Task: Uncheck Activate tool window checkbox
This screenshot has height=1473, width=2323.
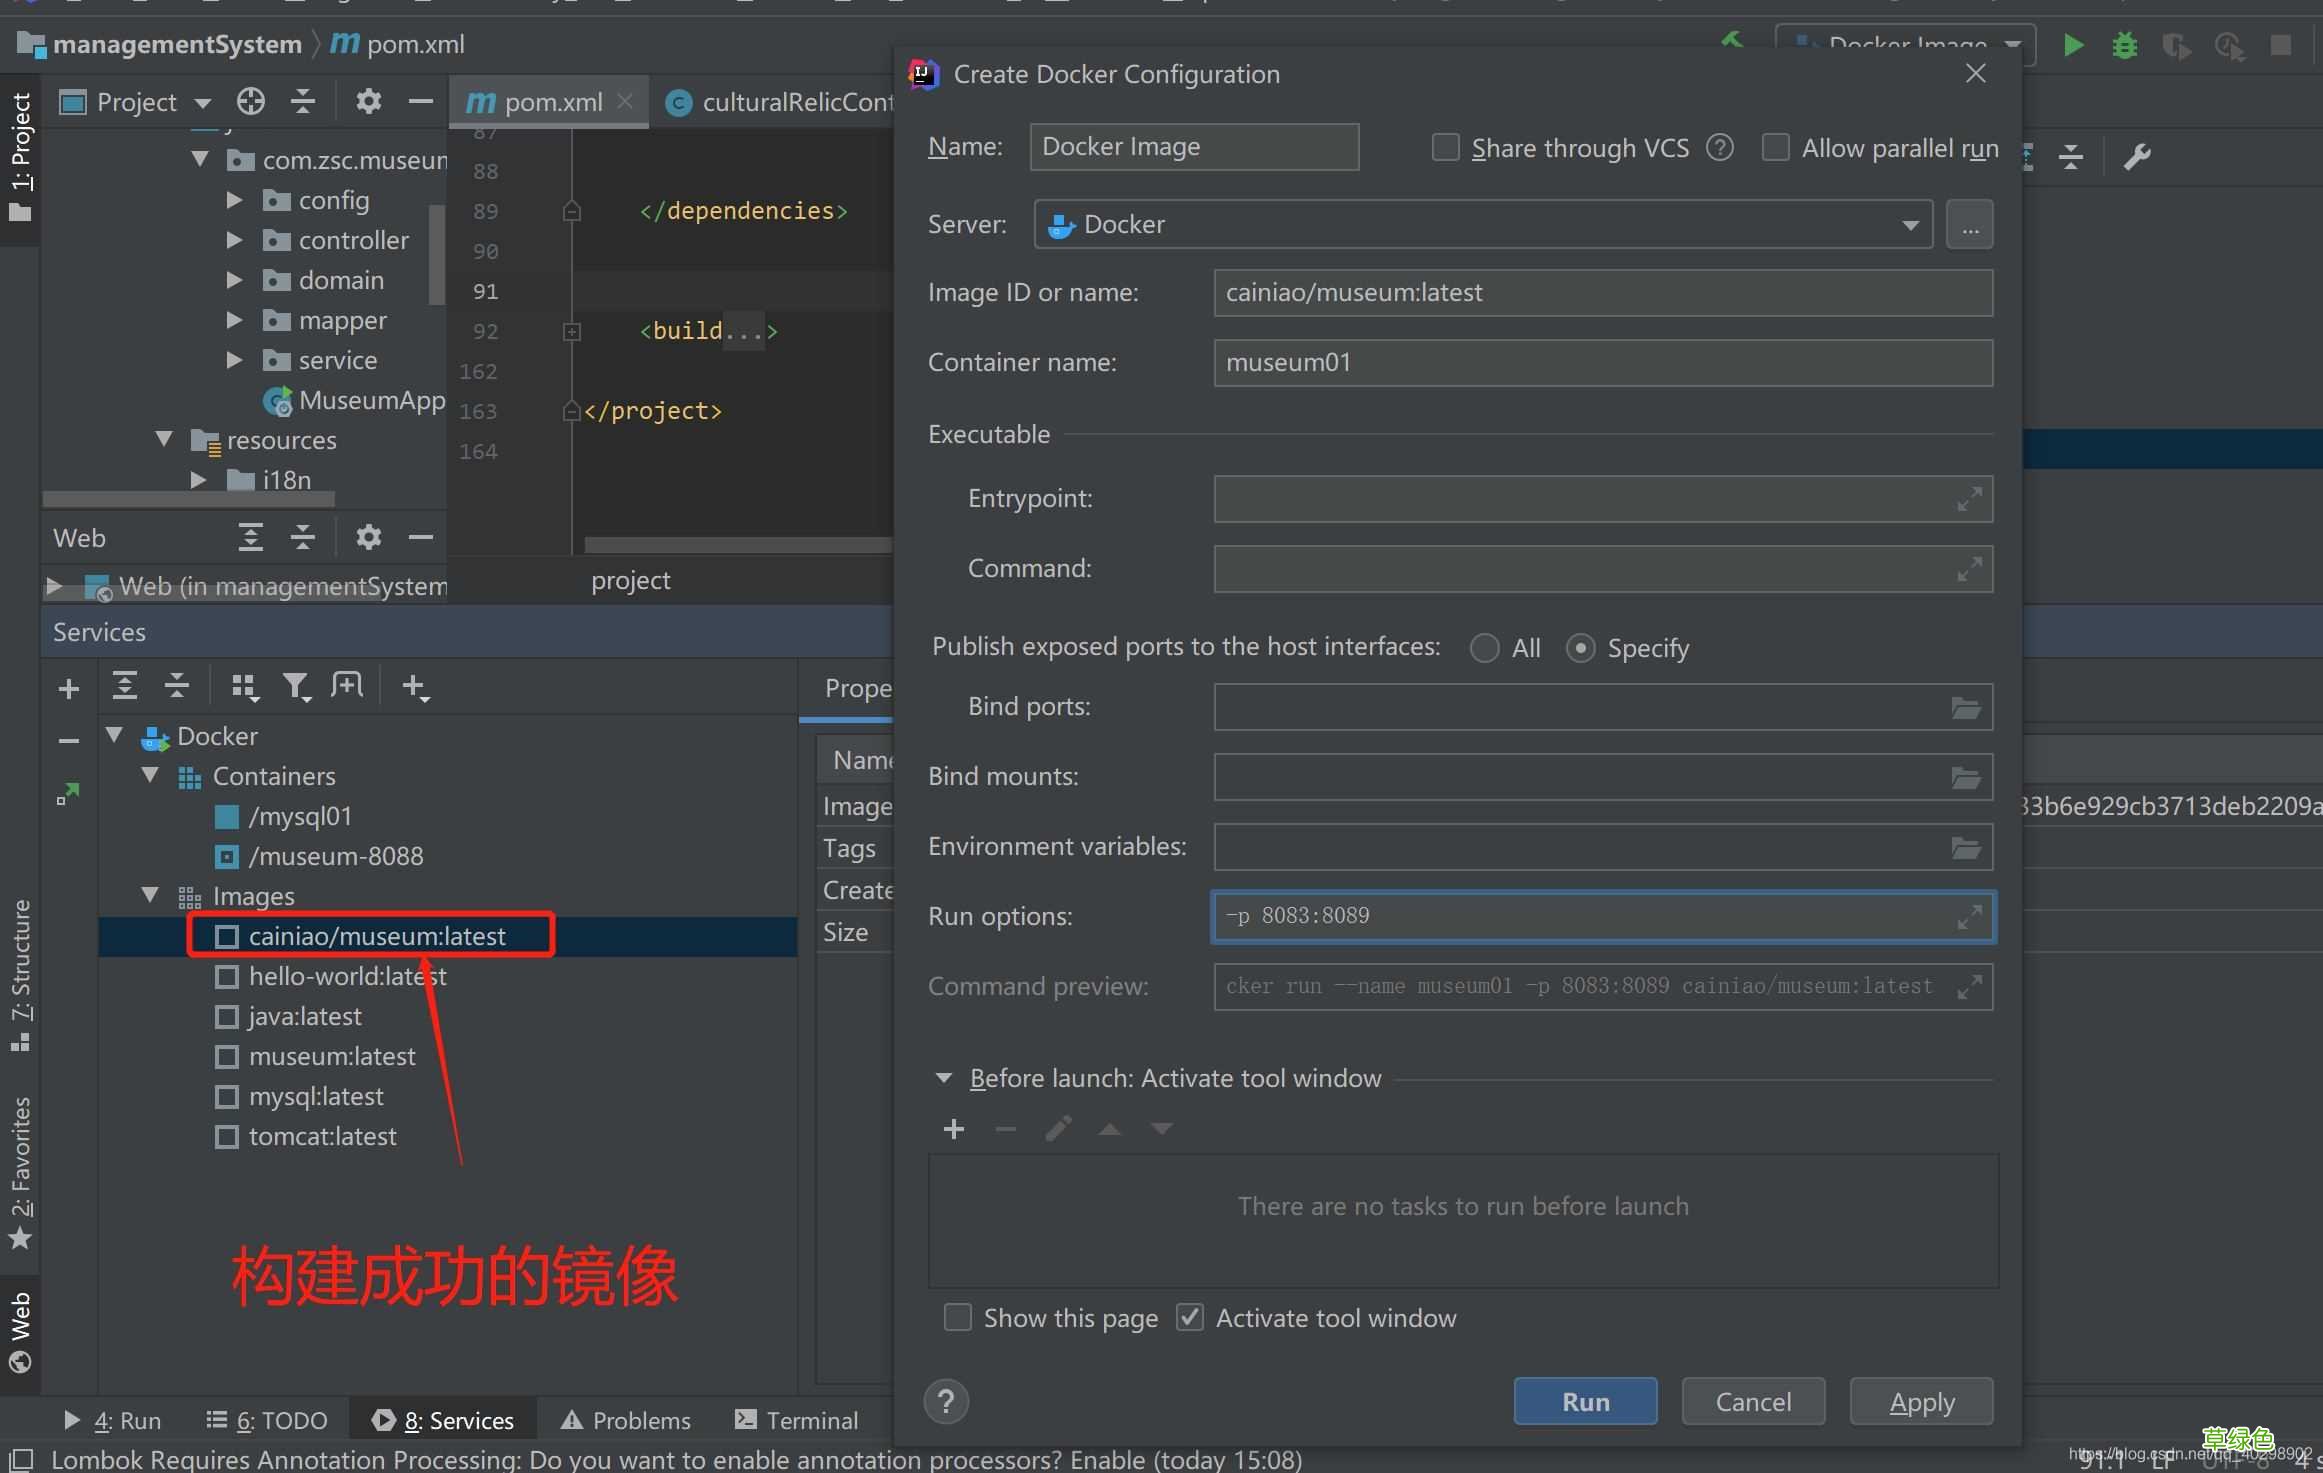Action: point(1189,1318)
